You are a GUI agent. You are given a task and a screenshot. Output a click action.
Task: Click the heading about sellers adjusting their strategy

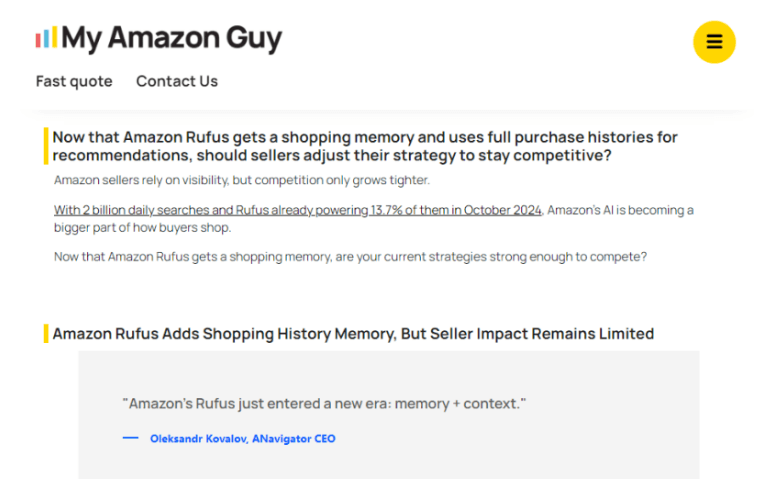(365, 146)
